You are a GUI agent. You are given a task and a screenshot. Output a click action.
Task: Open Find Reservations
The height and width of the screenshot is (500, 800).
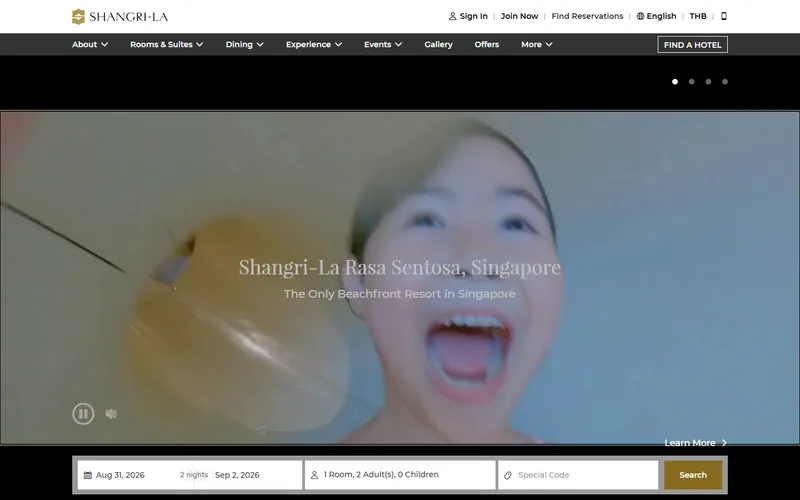click(x=587, y=16)
